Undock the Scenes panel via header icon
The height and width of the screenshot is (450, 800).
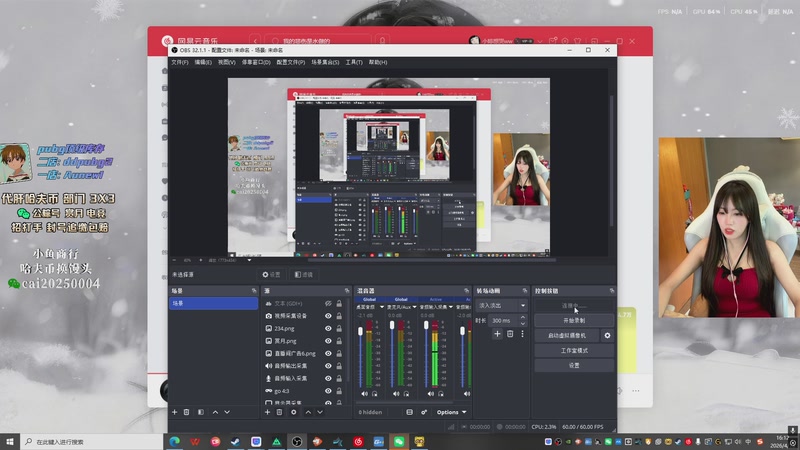tap(254, 291)
